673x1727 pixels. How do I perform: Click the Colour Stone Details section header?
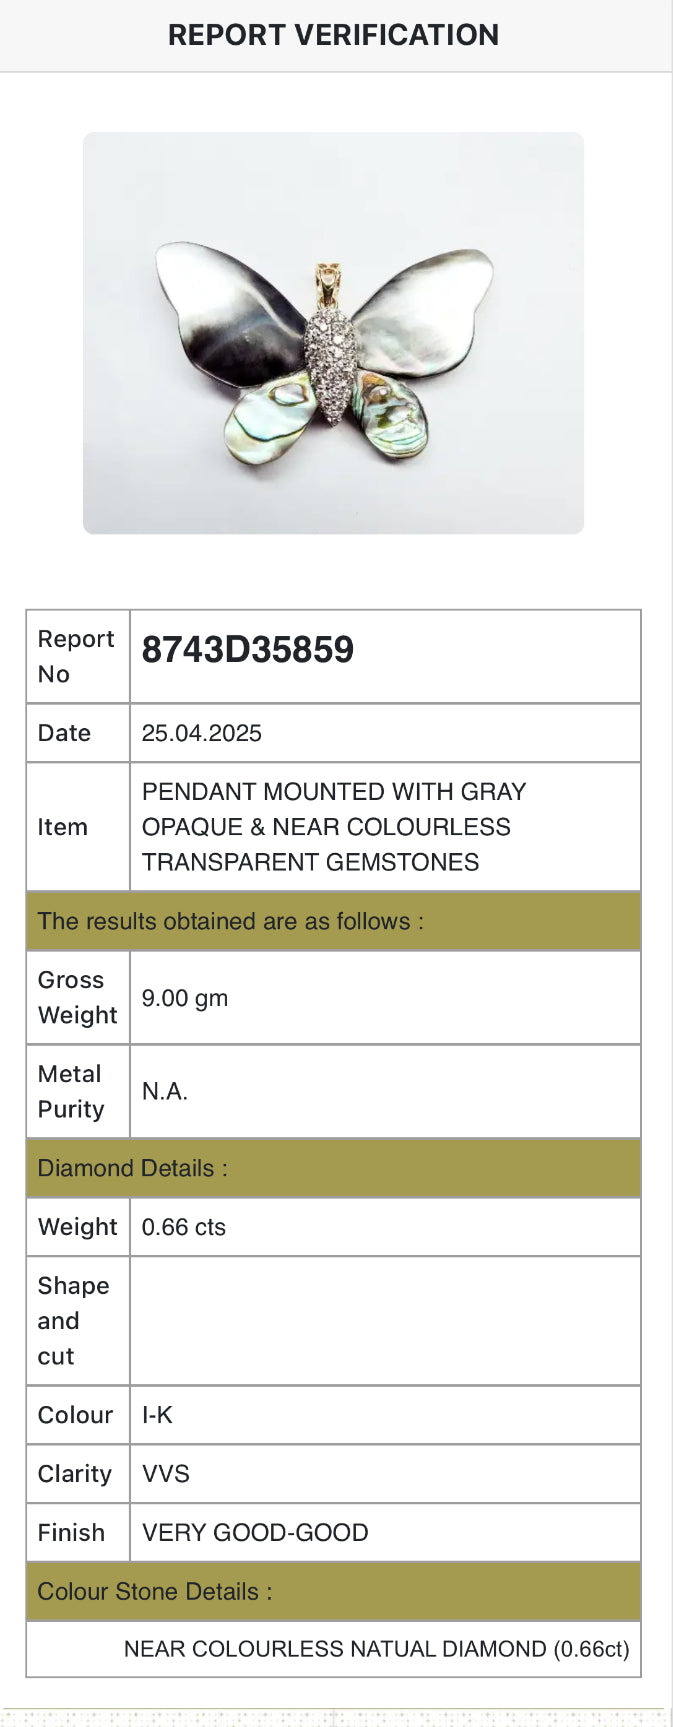tap(155, 1592)
